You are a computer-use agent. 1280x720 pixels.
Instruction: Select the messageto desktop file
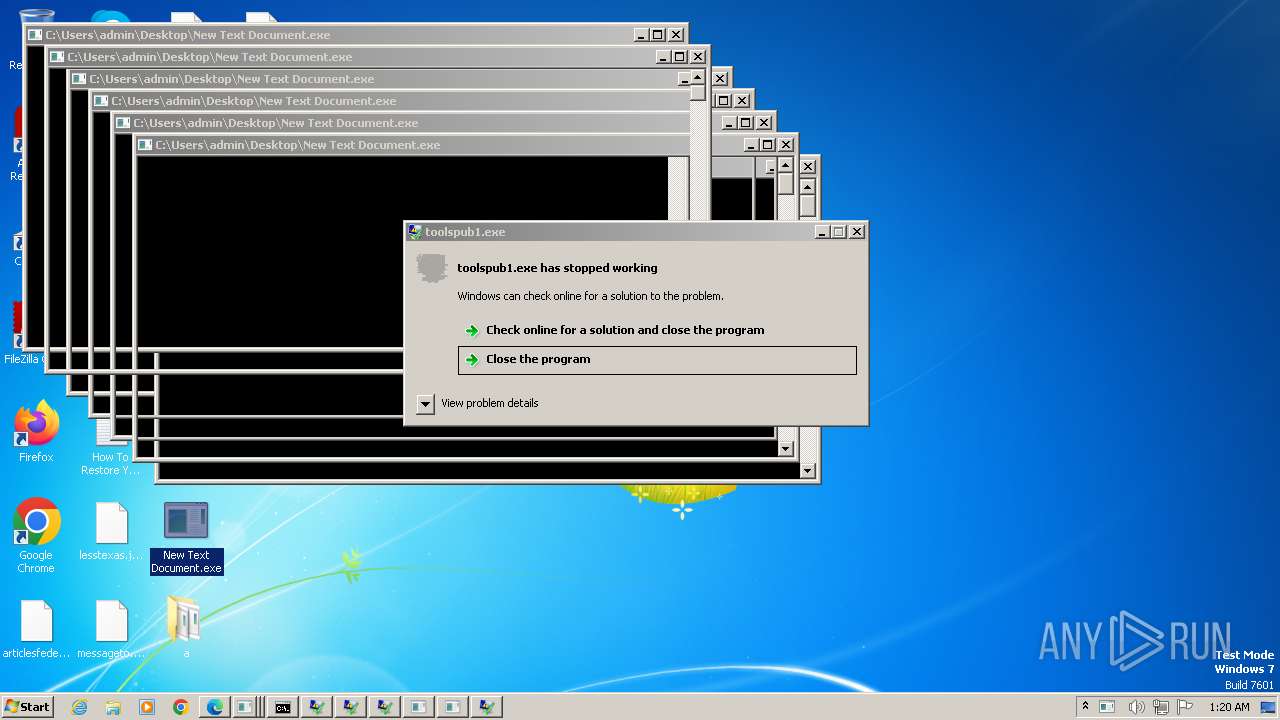pos(111,629)
